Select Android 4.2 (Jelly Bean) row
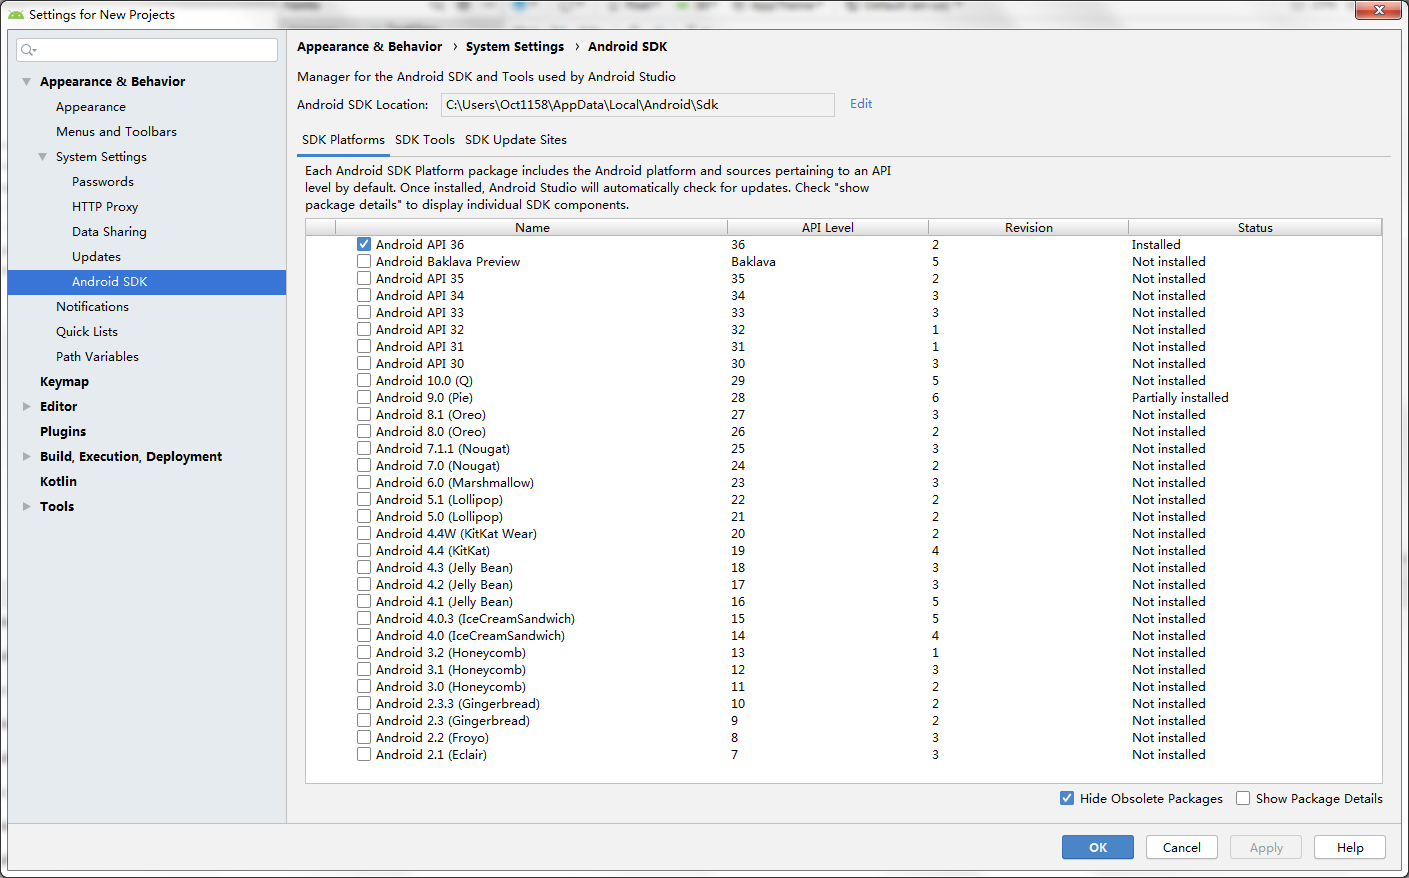Viewport: 1409px width, 878px height. point(444,584)
